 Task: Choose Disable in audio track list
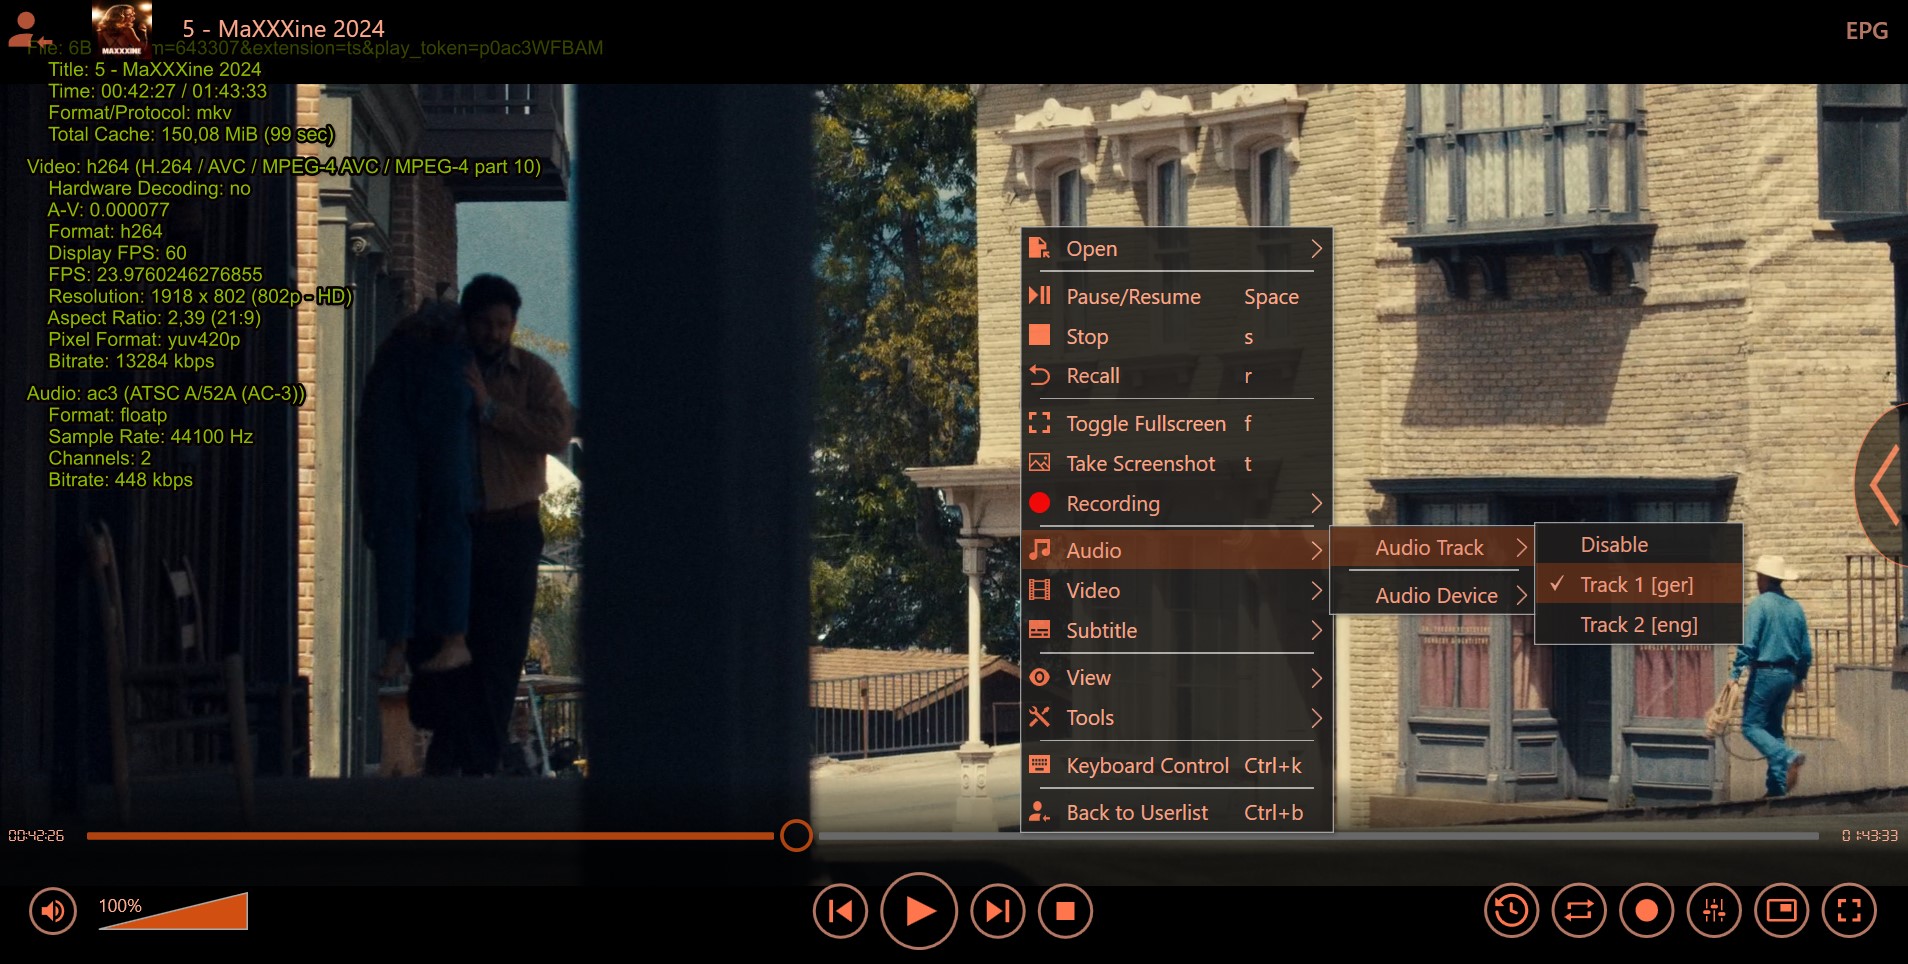pyautogui.click(x=1638, y=545)
